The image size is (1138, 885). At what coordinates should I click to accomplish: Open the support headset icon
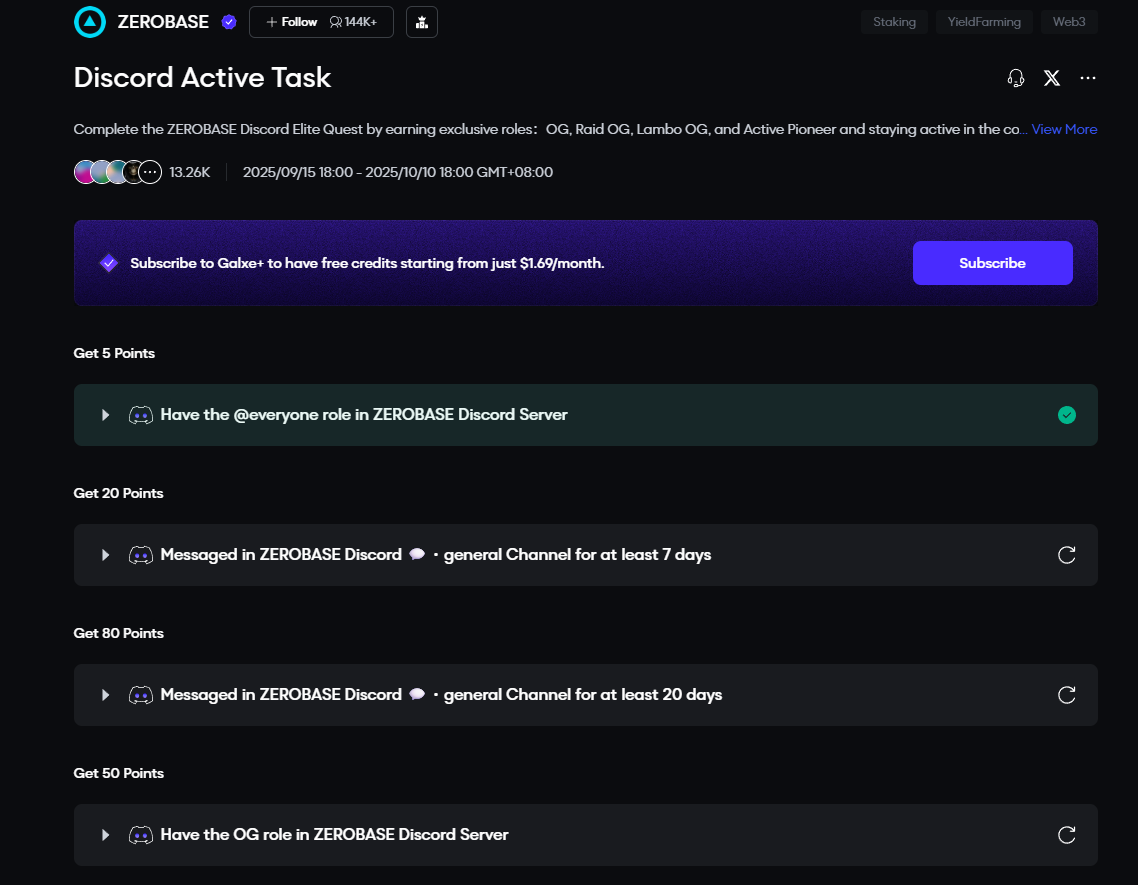tap(1015, 78)
